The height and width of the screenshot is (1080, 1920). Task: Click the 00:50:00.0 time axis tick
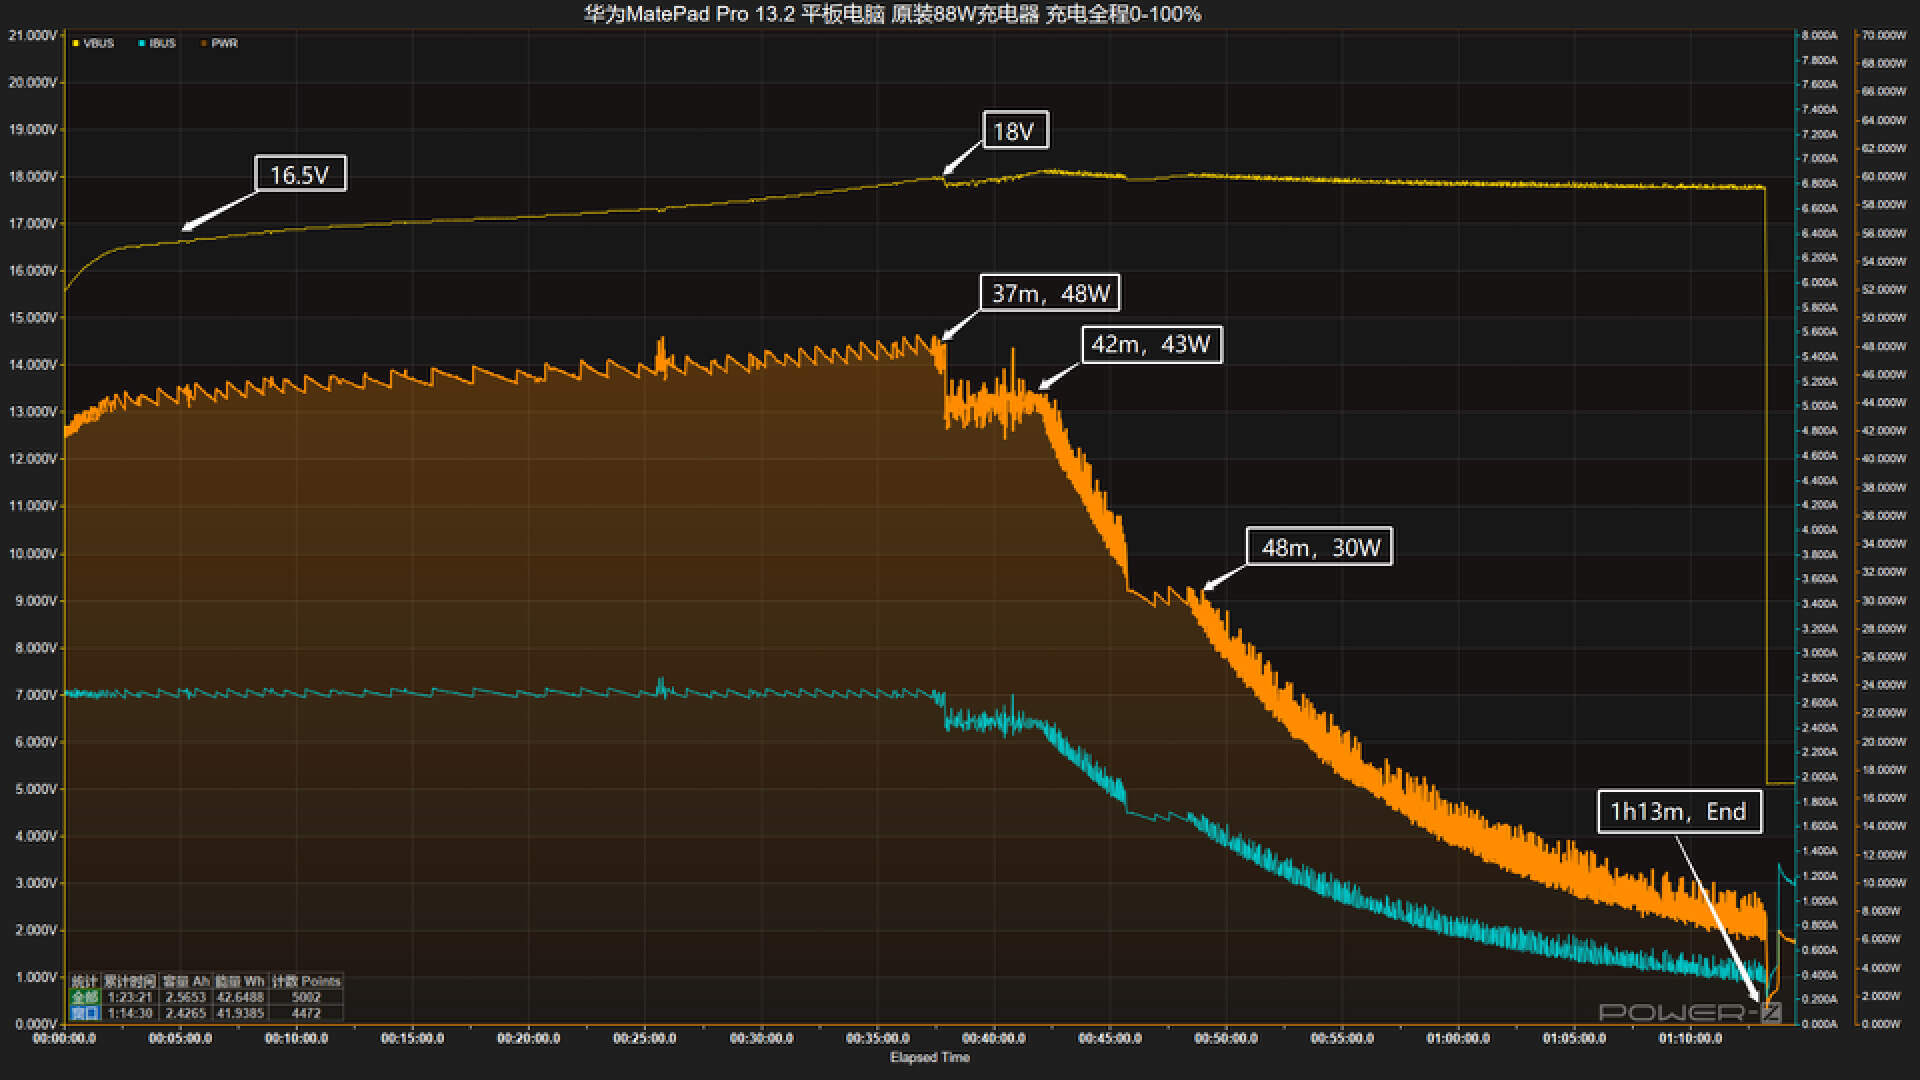(1226, 1038)
